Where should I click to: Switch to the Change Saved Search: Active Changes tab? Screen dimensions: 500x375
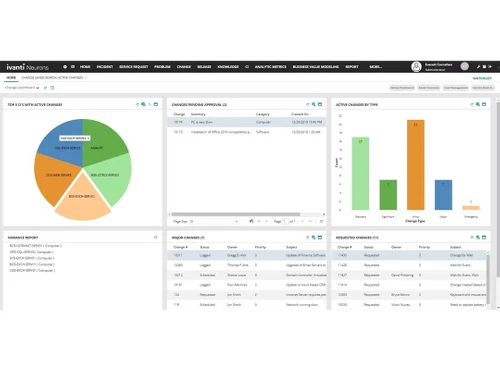52,78
